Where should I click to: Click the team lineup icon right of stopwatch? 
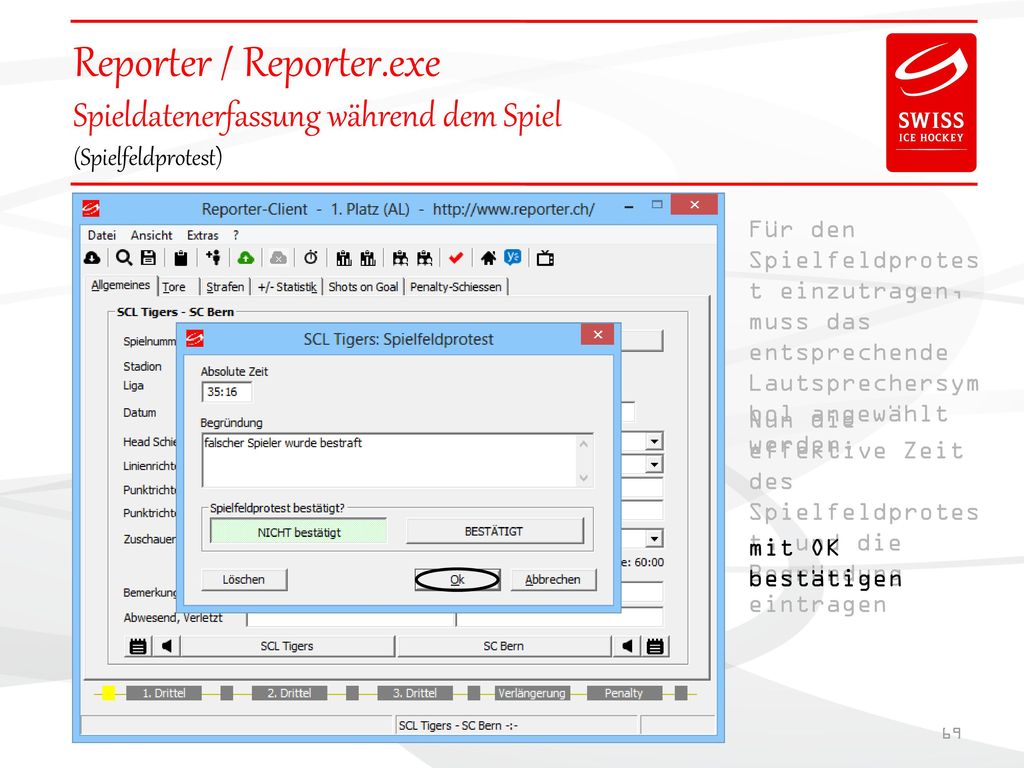pos(344,259)
